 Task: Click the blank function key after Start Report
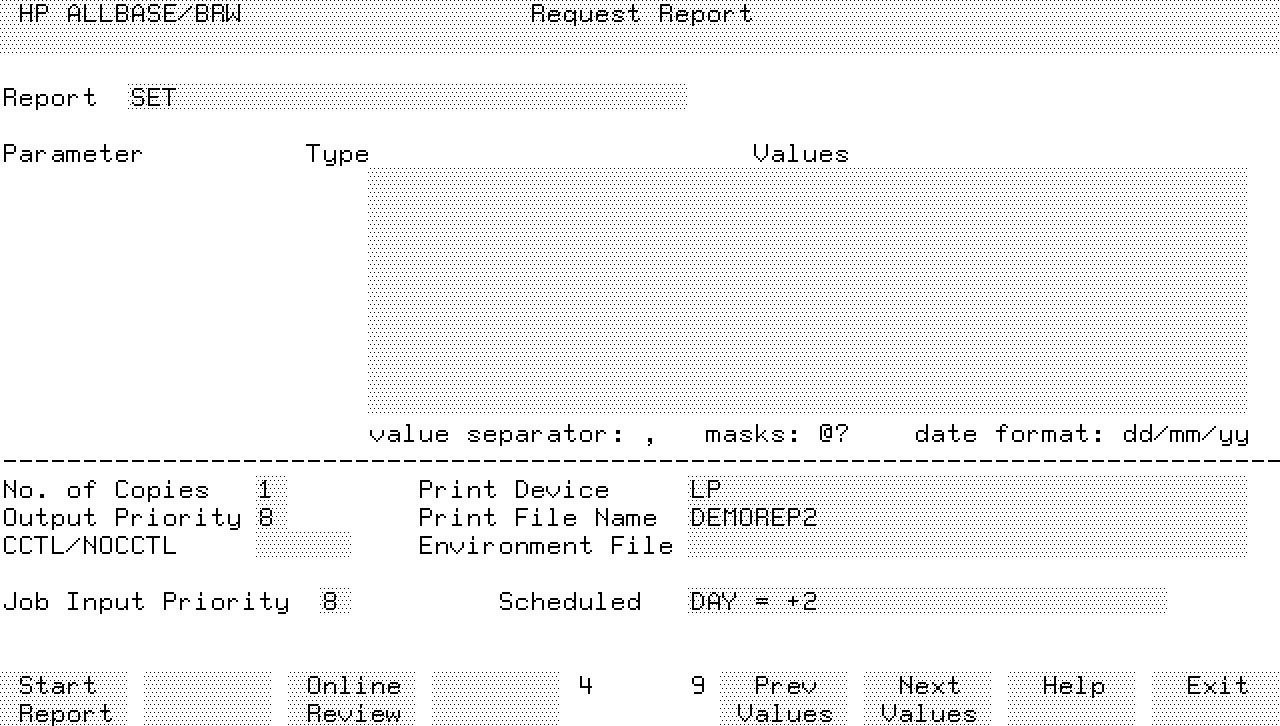pos(207,699)
